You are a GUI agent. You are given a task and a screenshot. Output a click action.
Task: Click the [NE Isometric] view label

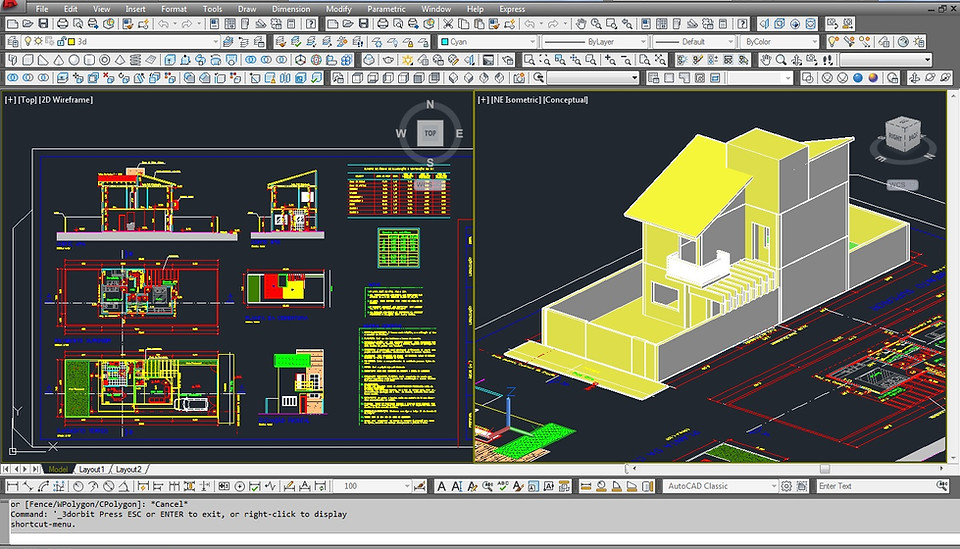(516, 100)
